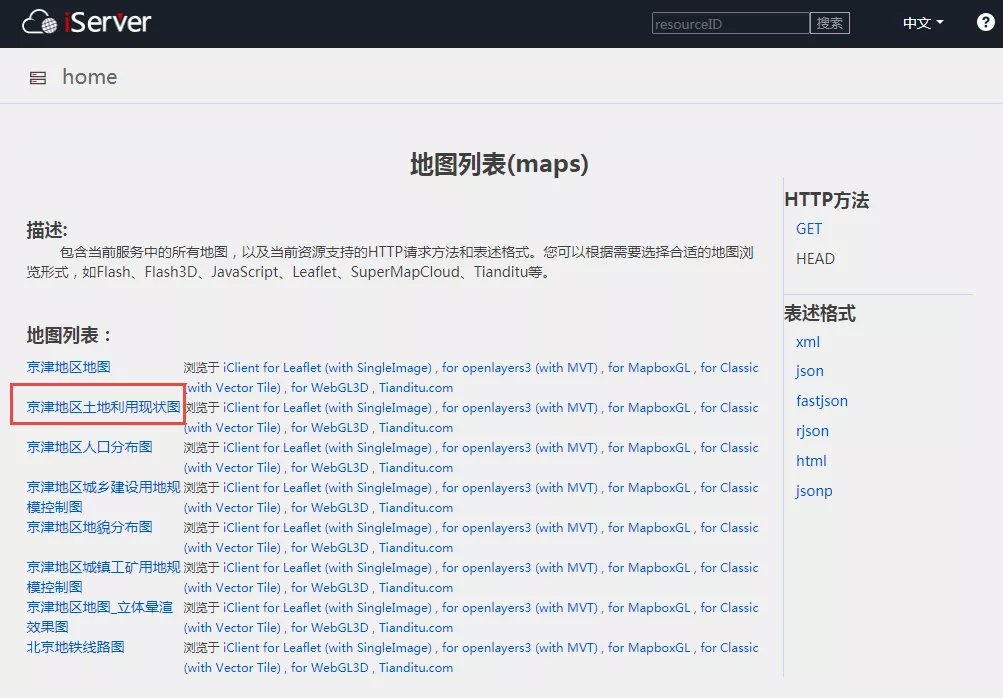Open the 京津地区地图_立体晕渲效果图 map link
The width and height of the screenshot is (1003, 698).
100,617
